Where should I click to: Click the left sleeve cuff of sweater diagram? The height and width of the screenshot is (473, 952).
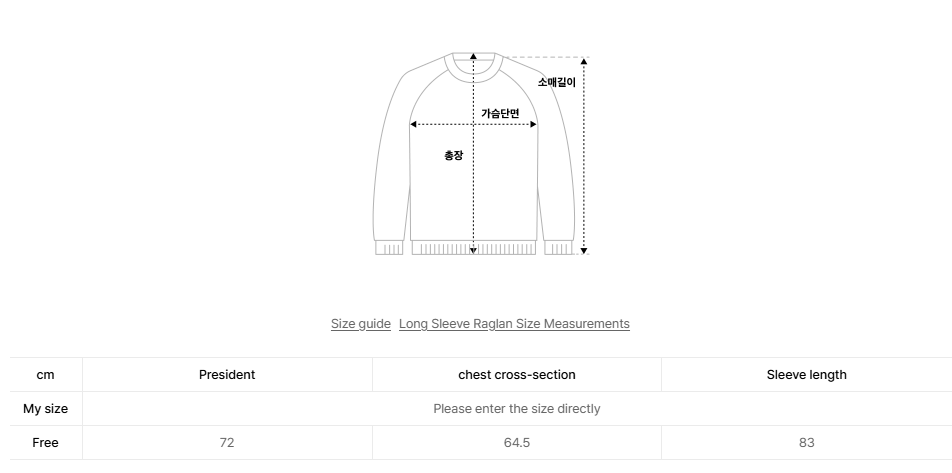click(x=389, y=247)
